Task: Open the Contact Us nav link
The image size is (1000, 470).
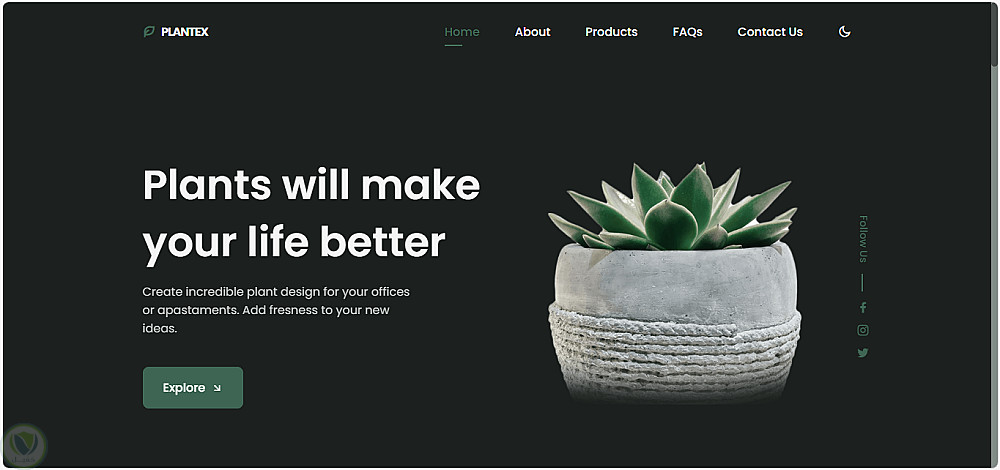Action: coord(770,32)
